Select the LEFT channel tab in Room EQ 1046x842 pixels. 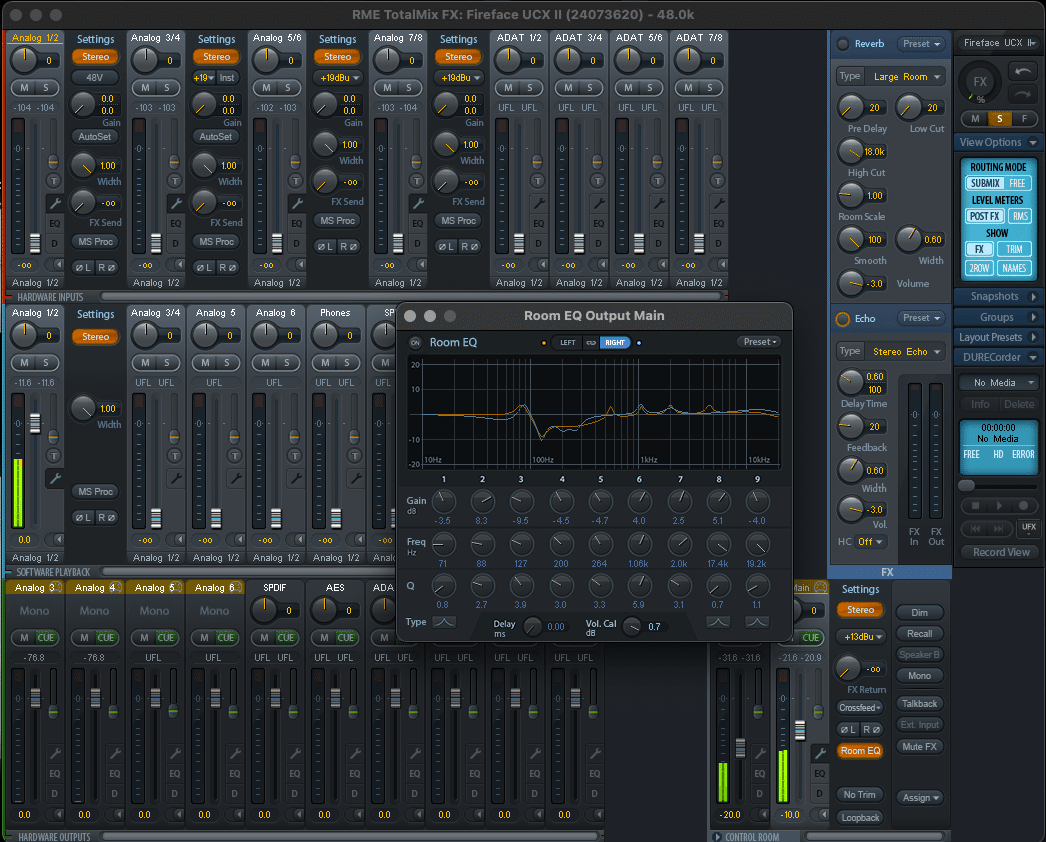[x=568, y=343]
